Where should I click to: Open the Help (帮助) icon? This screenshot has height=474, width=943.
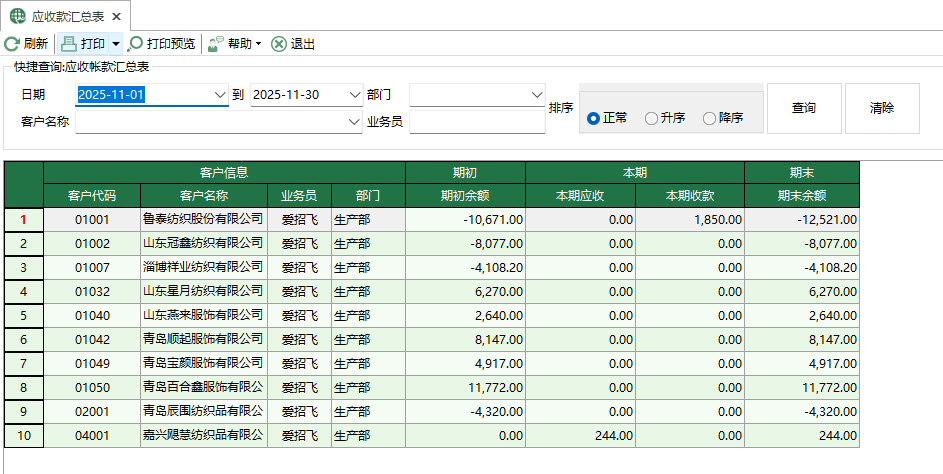coord(216,44)
